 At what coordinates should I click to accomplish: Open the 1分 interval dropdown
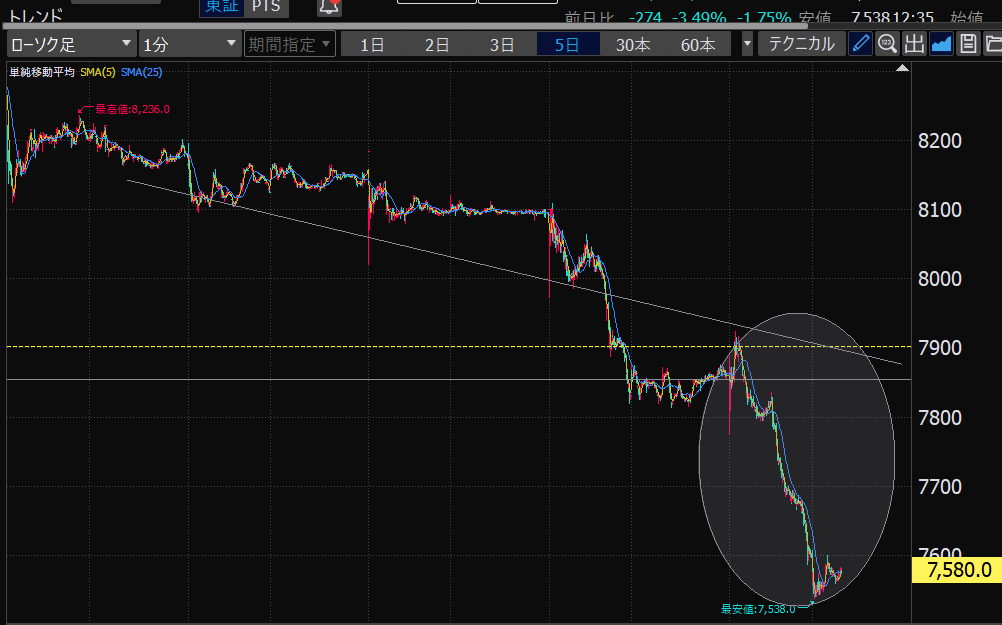pyautogui.click(x=189, y=44)
